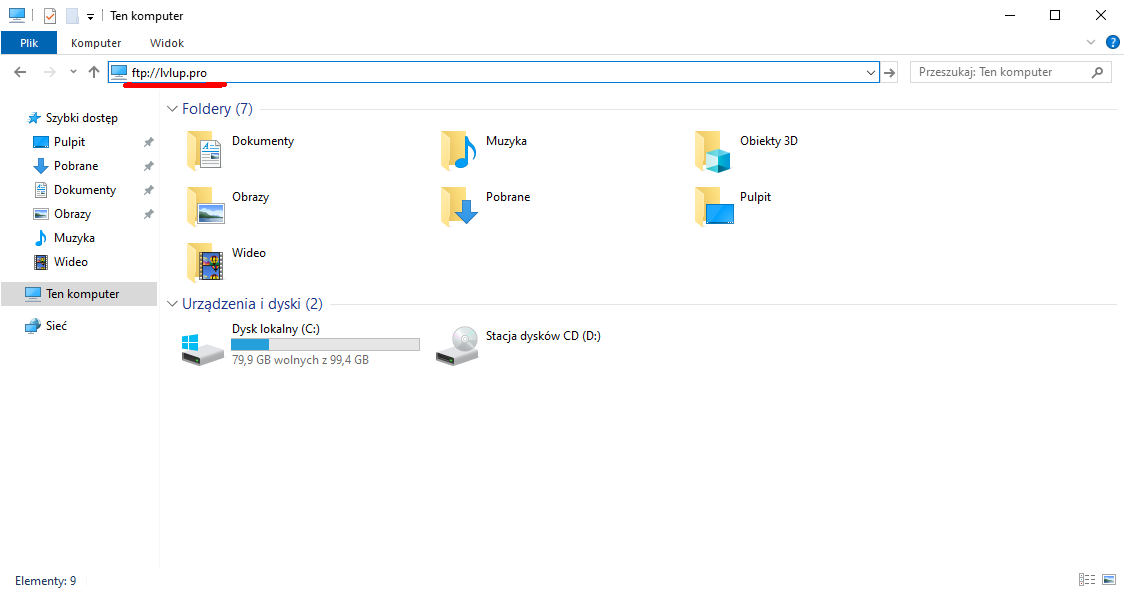Screen dimensions: 1125x593
Task: Open the Wideo folder icon
Action: coord(205,263)
